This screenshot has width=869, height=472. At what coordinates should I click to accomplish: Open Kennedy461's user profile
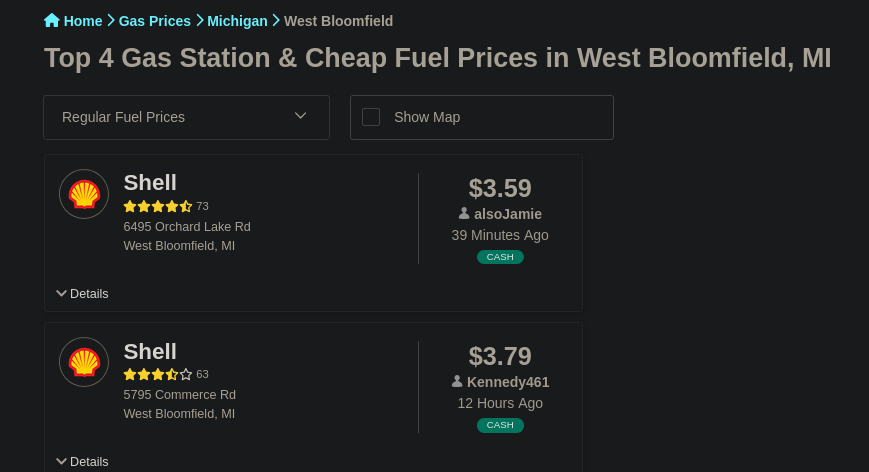508,382
